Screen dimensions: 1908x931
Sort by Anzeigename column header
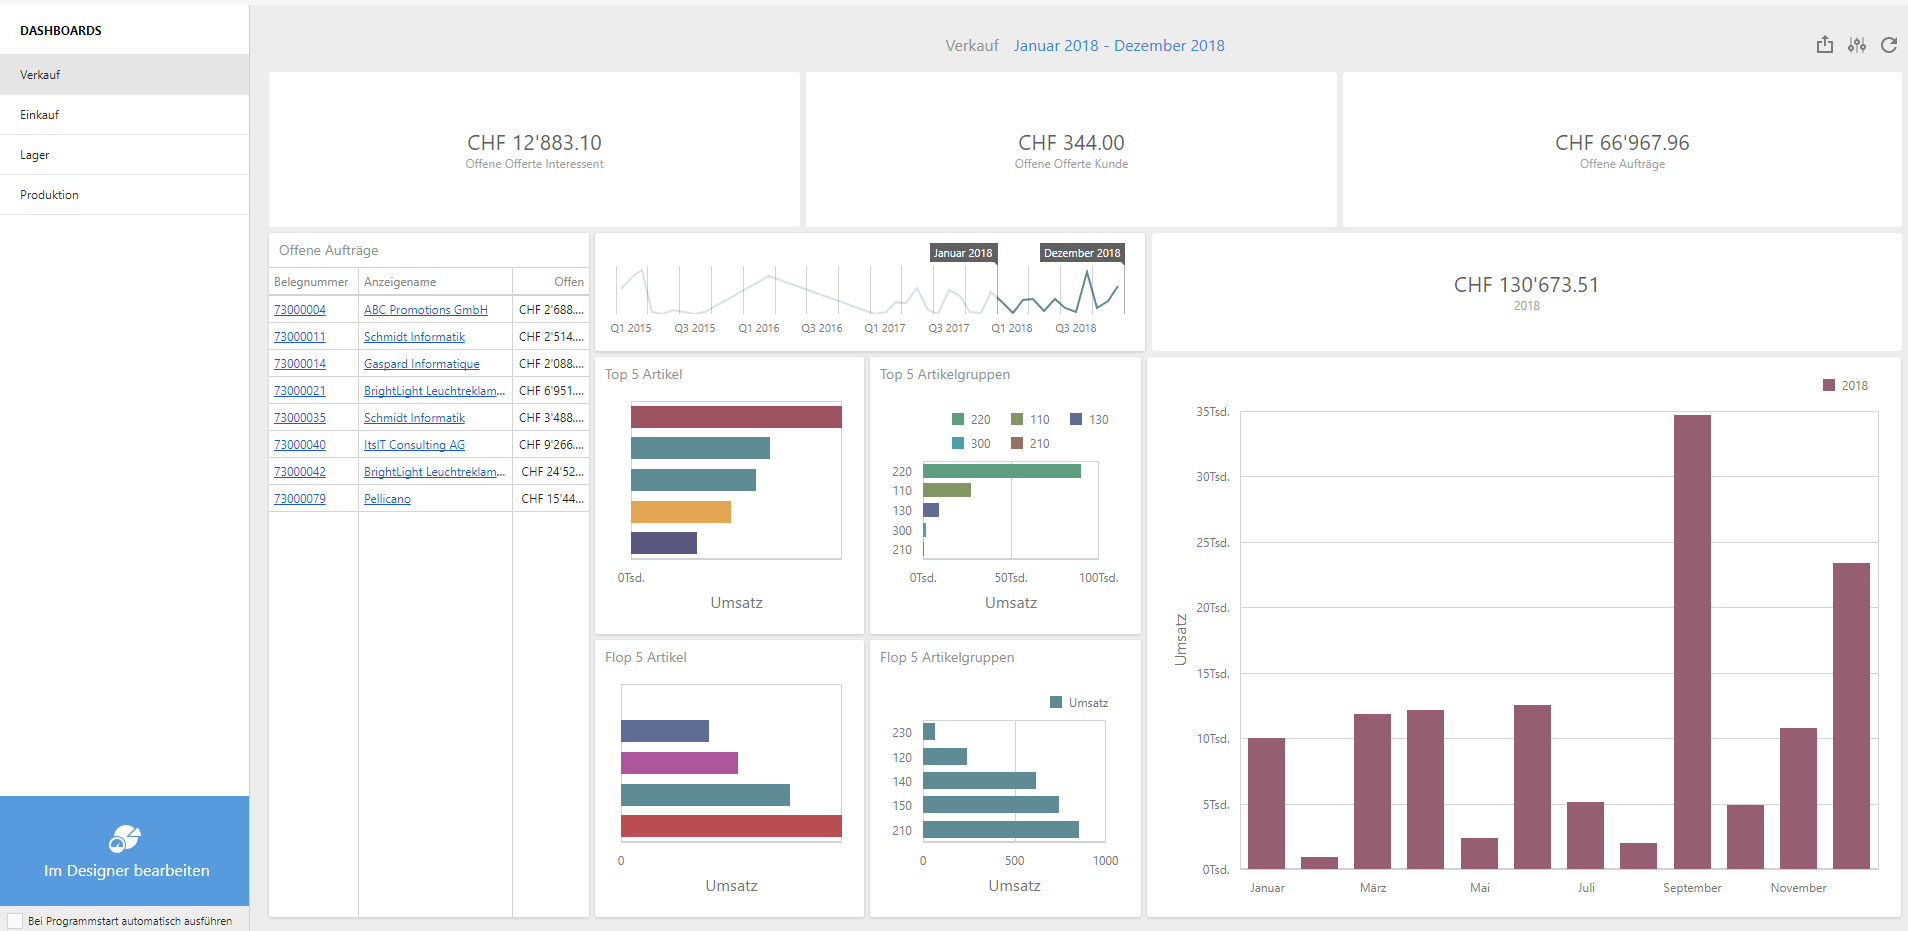[x=435, y=282]
